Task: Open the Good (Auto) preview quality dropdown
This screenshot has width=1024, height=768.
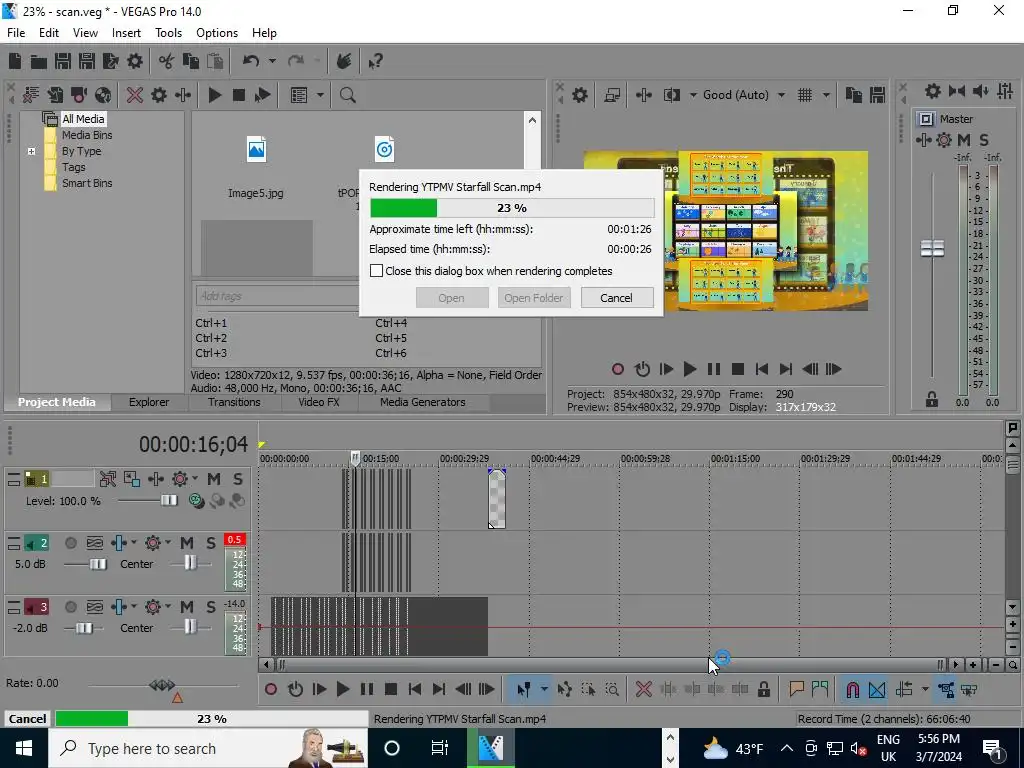Action: 782,95
